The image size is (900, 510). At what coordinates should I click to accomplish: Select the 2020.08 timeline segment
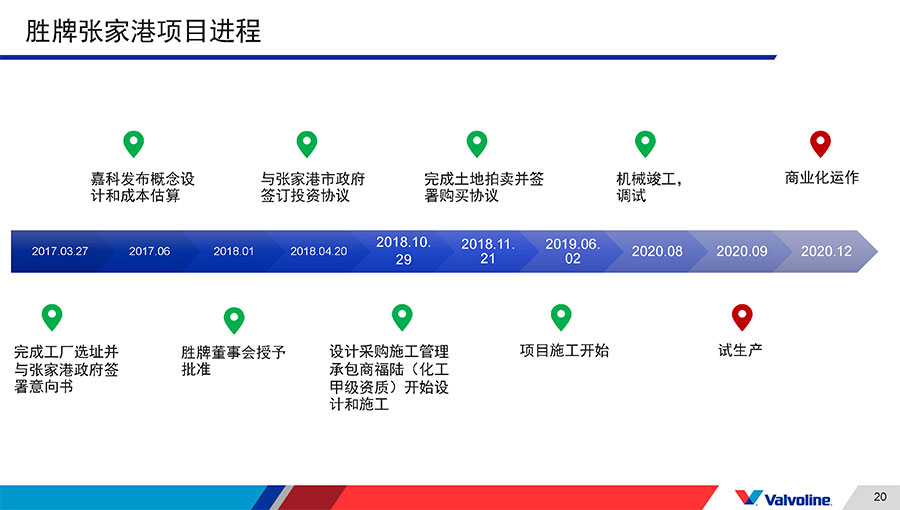click(x=657, y=251)
